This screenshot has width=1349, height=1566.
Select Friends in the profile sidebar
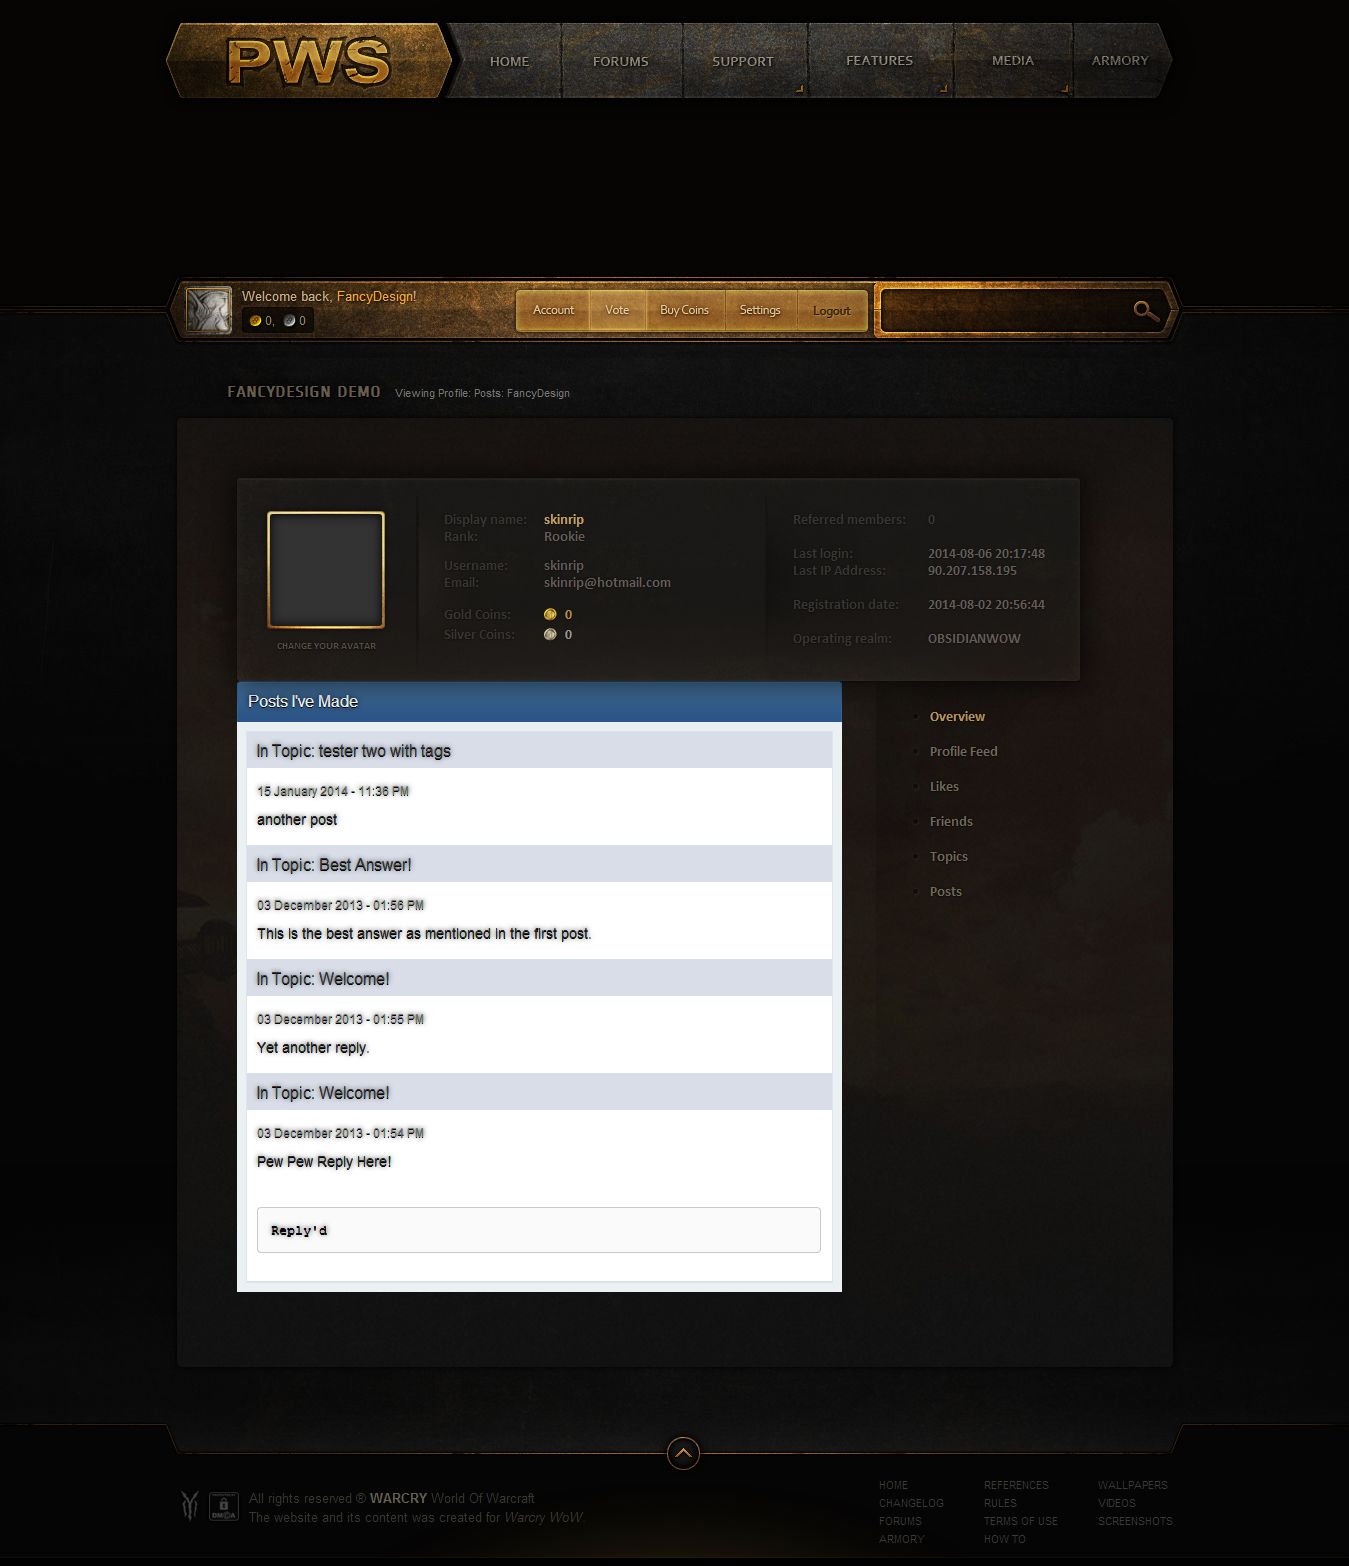pyautogui.click(x=950, y=821)
